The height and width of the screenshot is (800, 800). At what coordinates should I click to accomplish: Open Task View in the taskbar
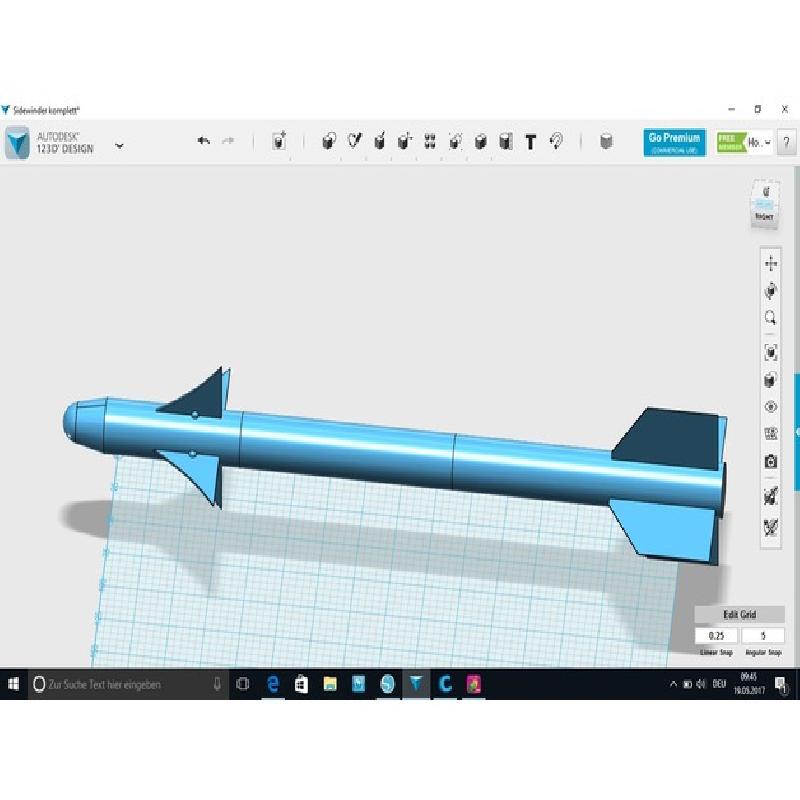[243, 684]
